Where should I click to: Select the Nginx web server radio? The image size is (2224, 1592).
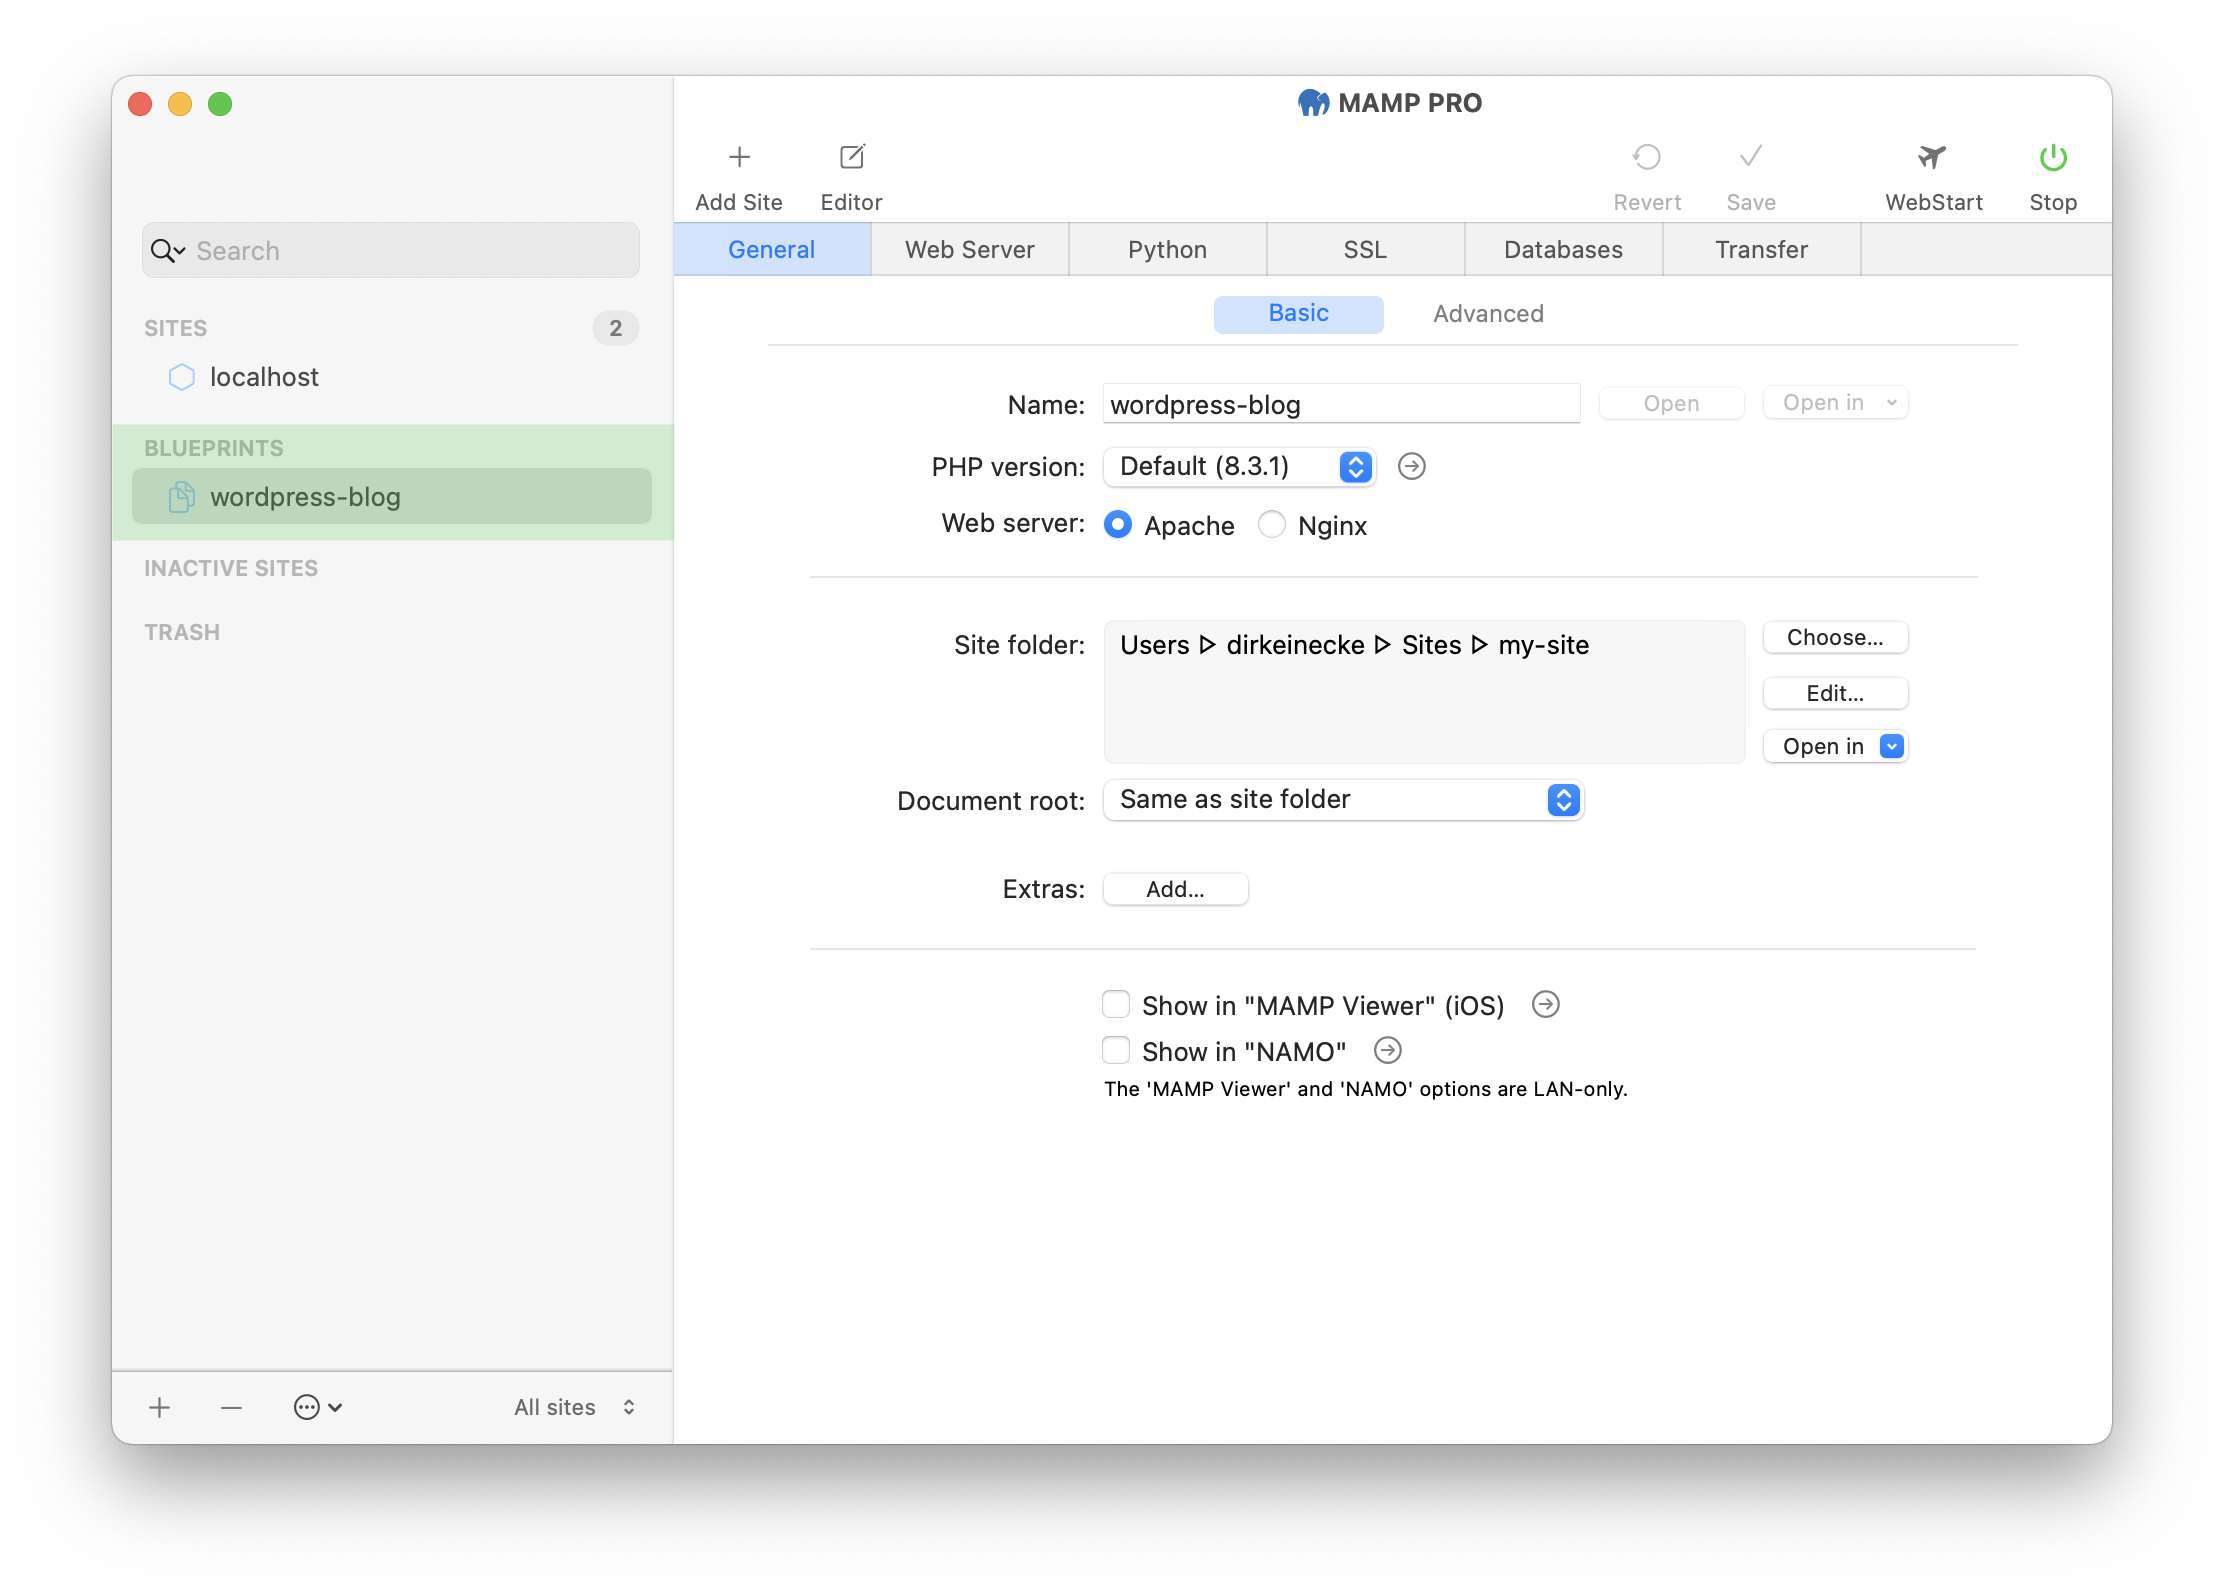pos(1272,524)
